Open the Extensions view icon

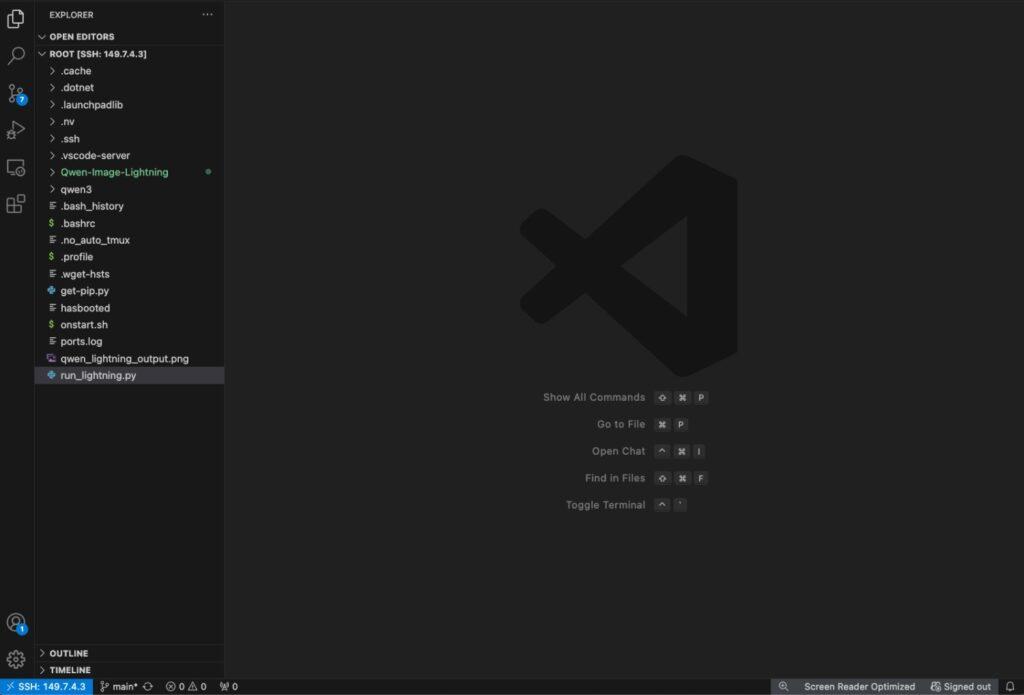[x=16, y=204]
